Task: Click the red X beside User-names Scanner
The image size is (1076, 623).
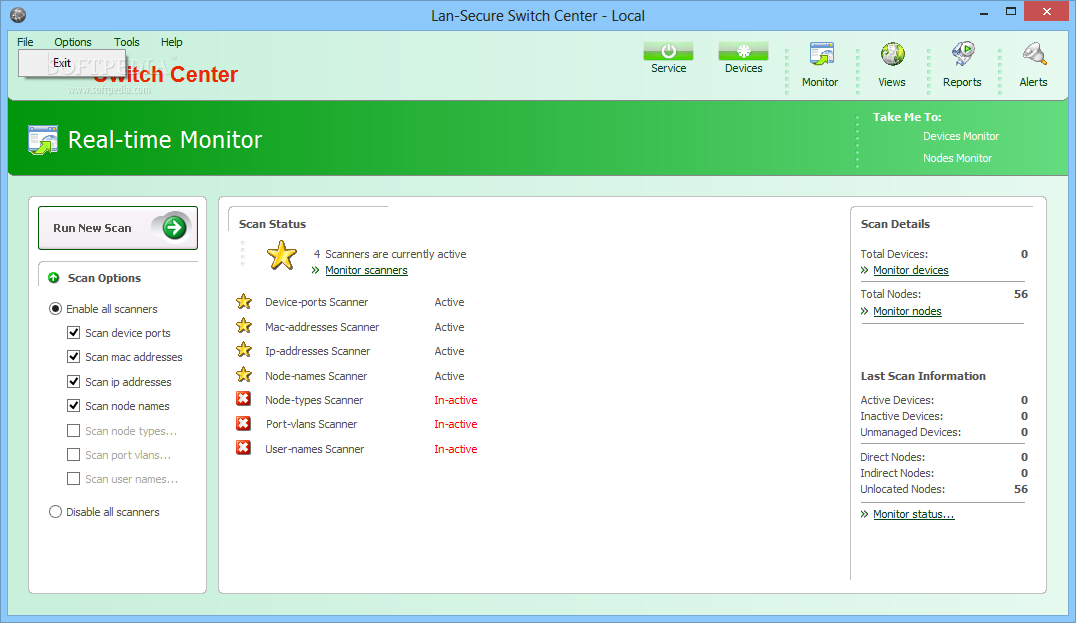Action: pyautogui.click(x=243, y=447)
